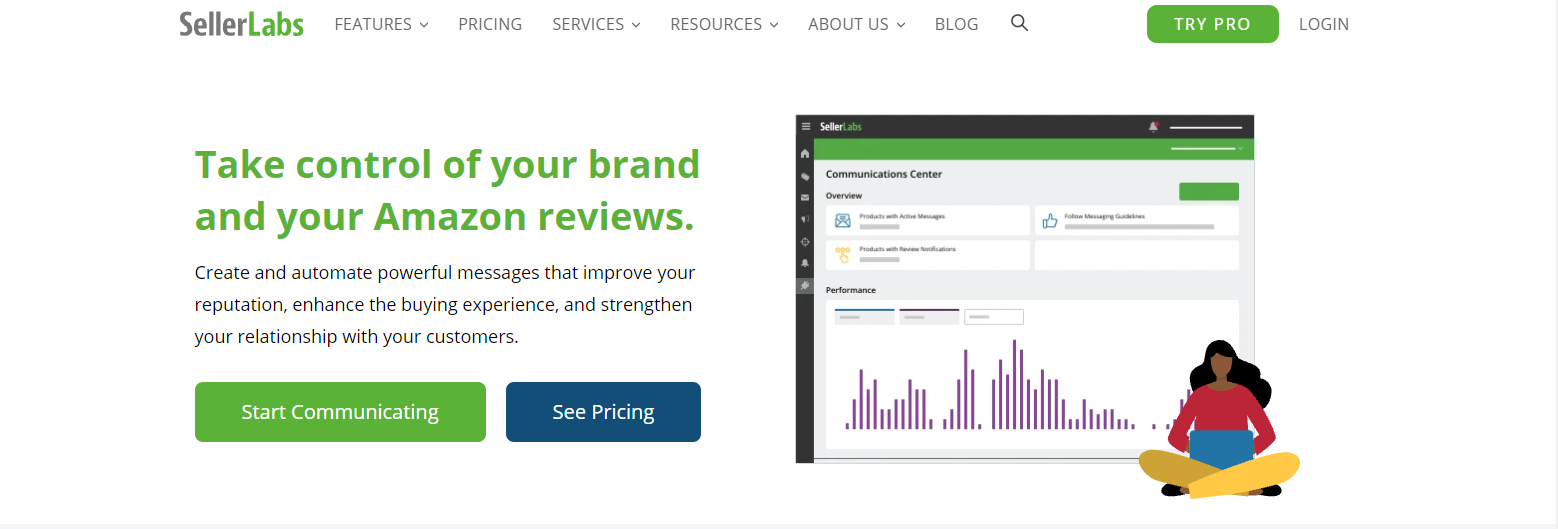
Task: Click the thumbs-up Follow Messaging Guidelines icon
Action: [x=1050, y=220]
